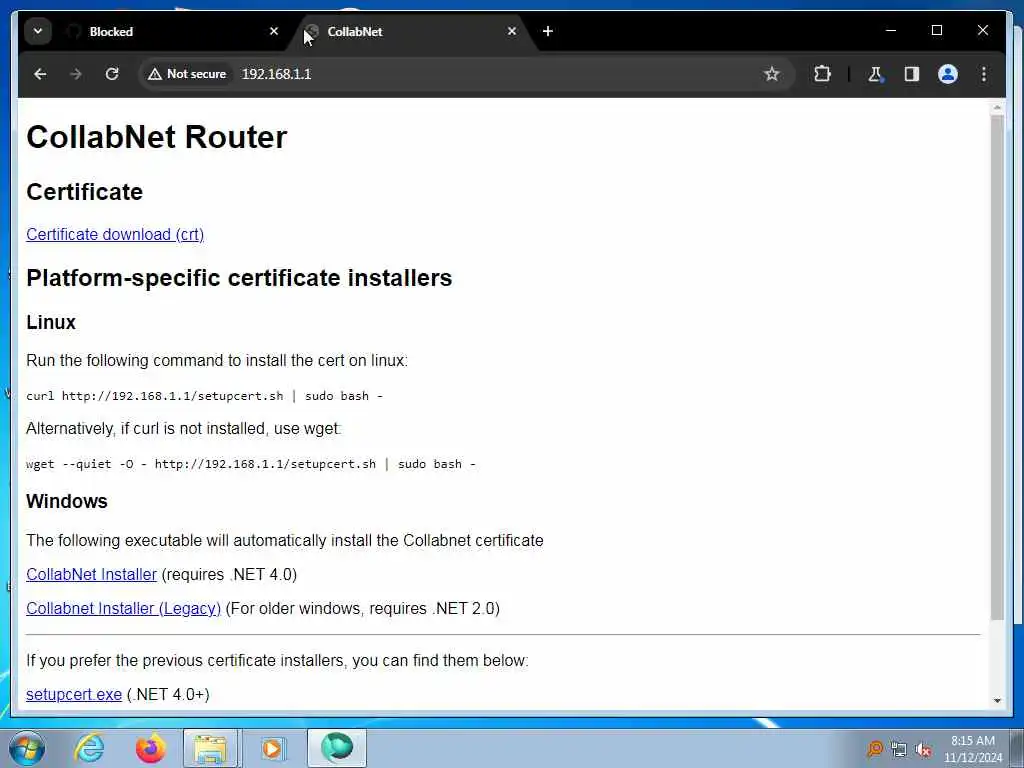This screenshot has height=768, width=1024.
Task: Open the profile avatar menu
Action: click(x=948, y=74)
